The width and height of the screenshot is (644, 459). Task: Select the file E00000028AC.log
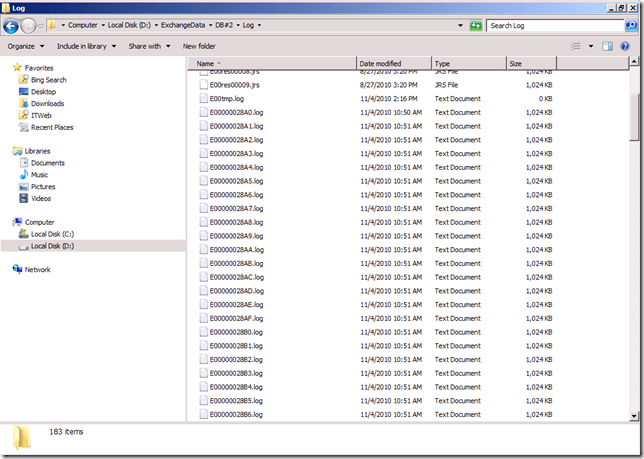click(x=237, y=277)
